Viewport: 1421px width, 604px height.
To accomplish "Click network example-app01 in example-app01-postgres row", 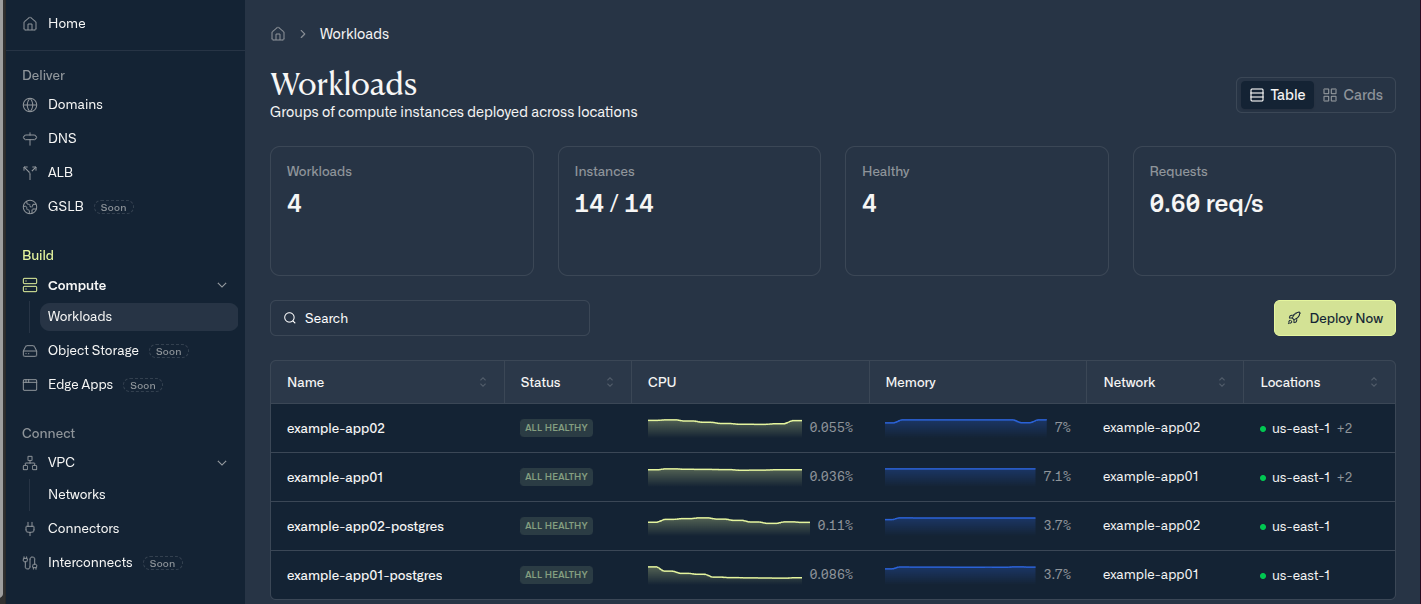I will coord(1151,574).
